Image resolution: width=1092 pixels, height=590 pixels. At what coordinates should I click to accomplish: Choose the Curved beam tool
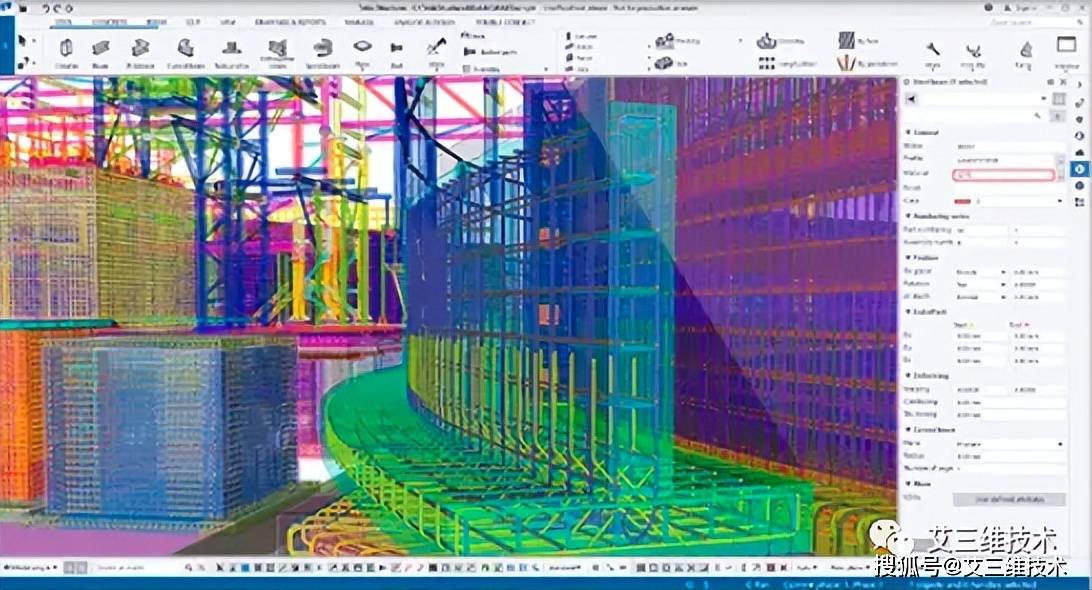click(186, 51)
